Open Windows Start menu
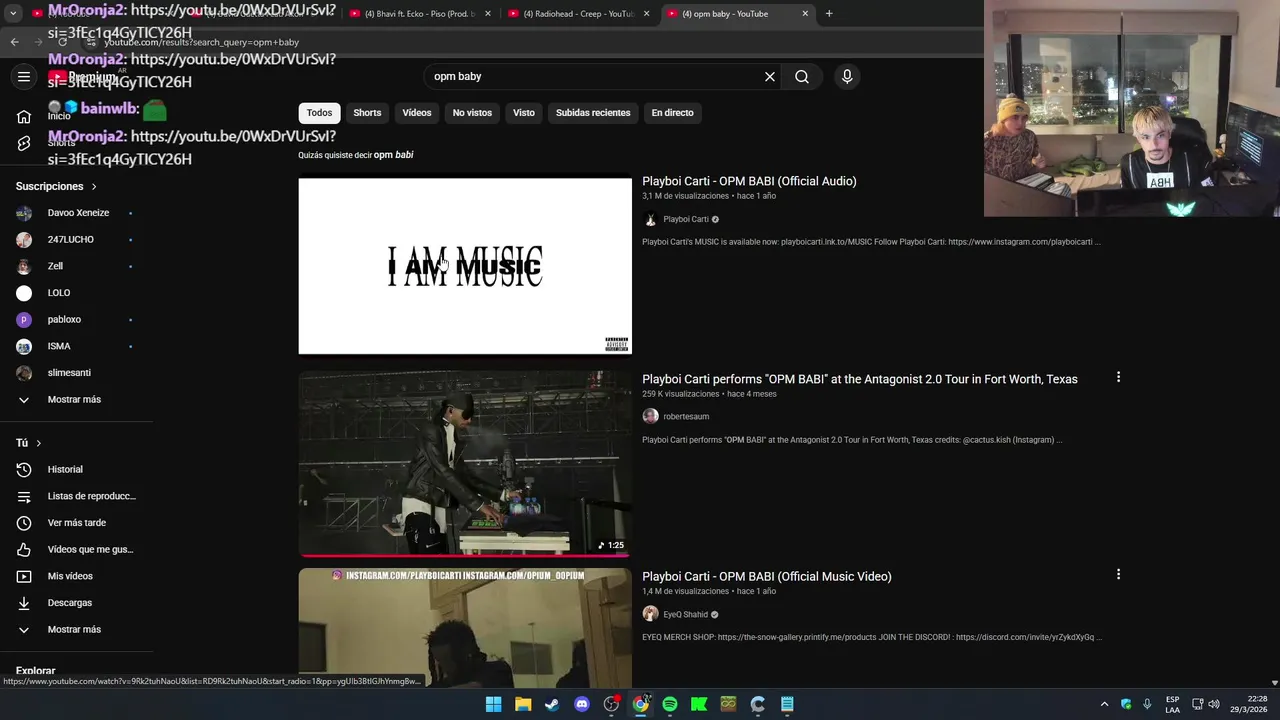 click(x=493, y=704)
